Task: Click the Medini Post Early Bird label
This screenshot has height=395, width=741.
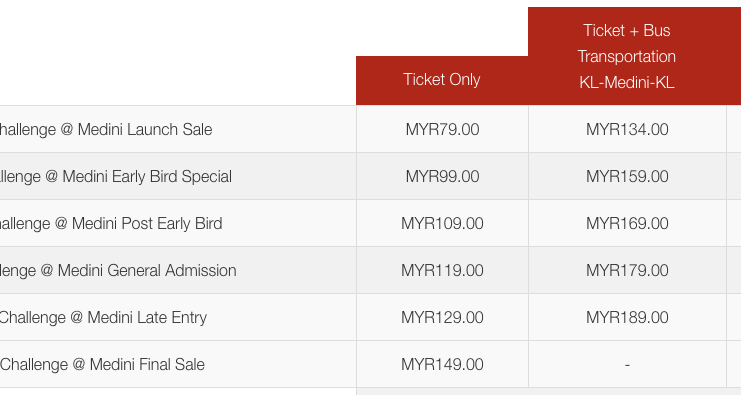Action: click(x=111, y=223)
